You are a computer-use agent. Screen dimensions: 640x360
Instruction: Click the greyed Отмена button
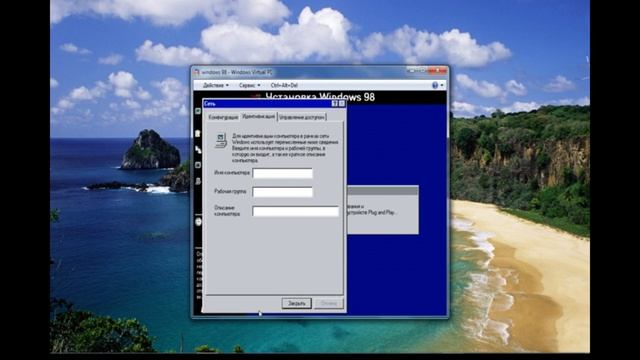pos(329,303)
